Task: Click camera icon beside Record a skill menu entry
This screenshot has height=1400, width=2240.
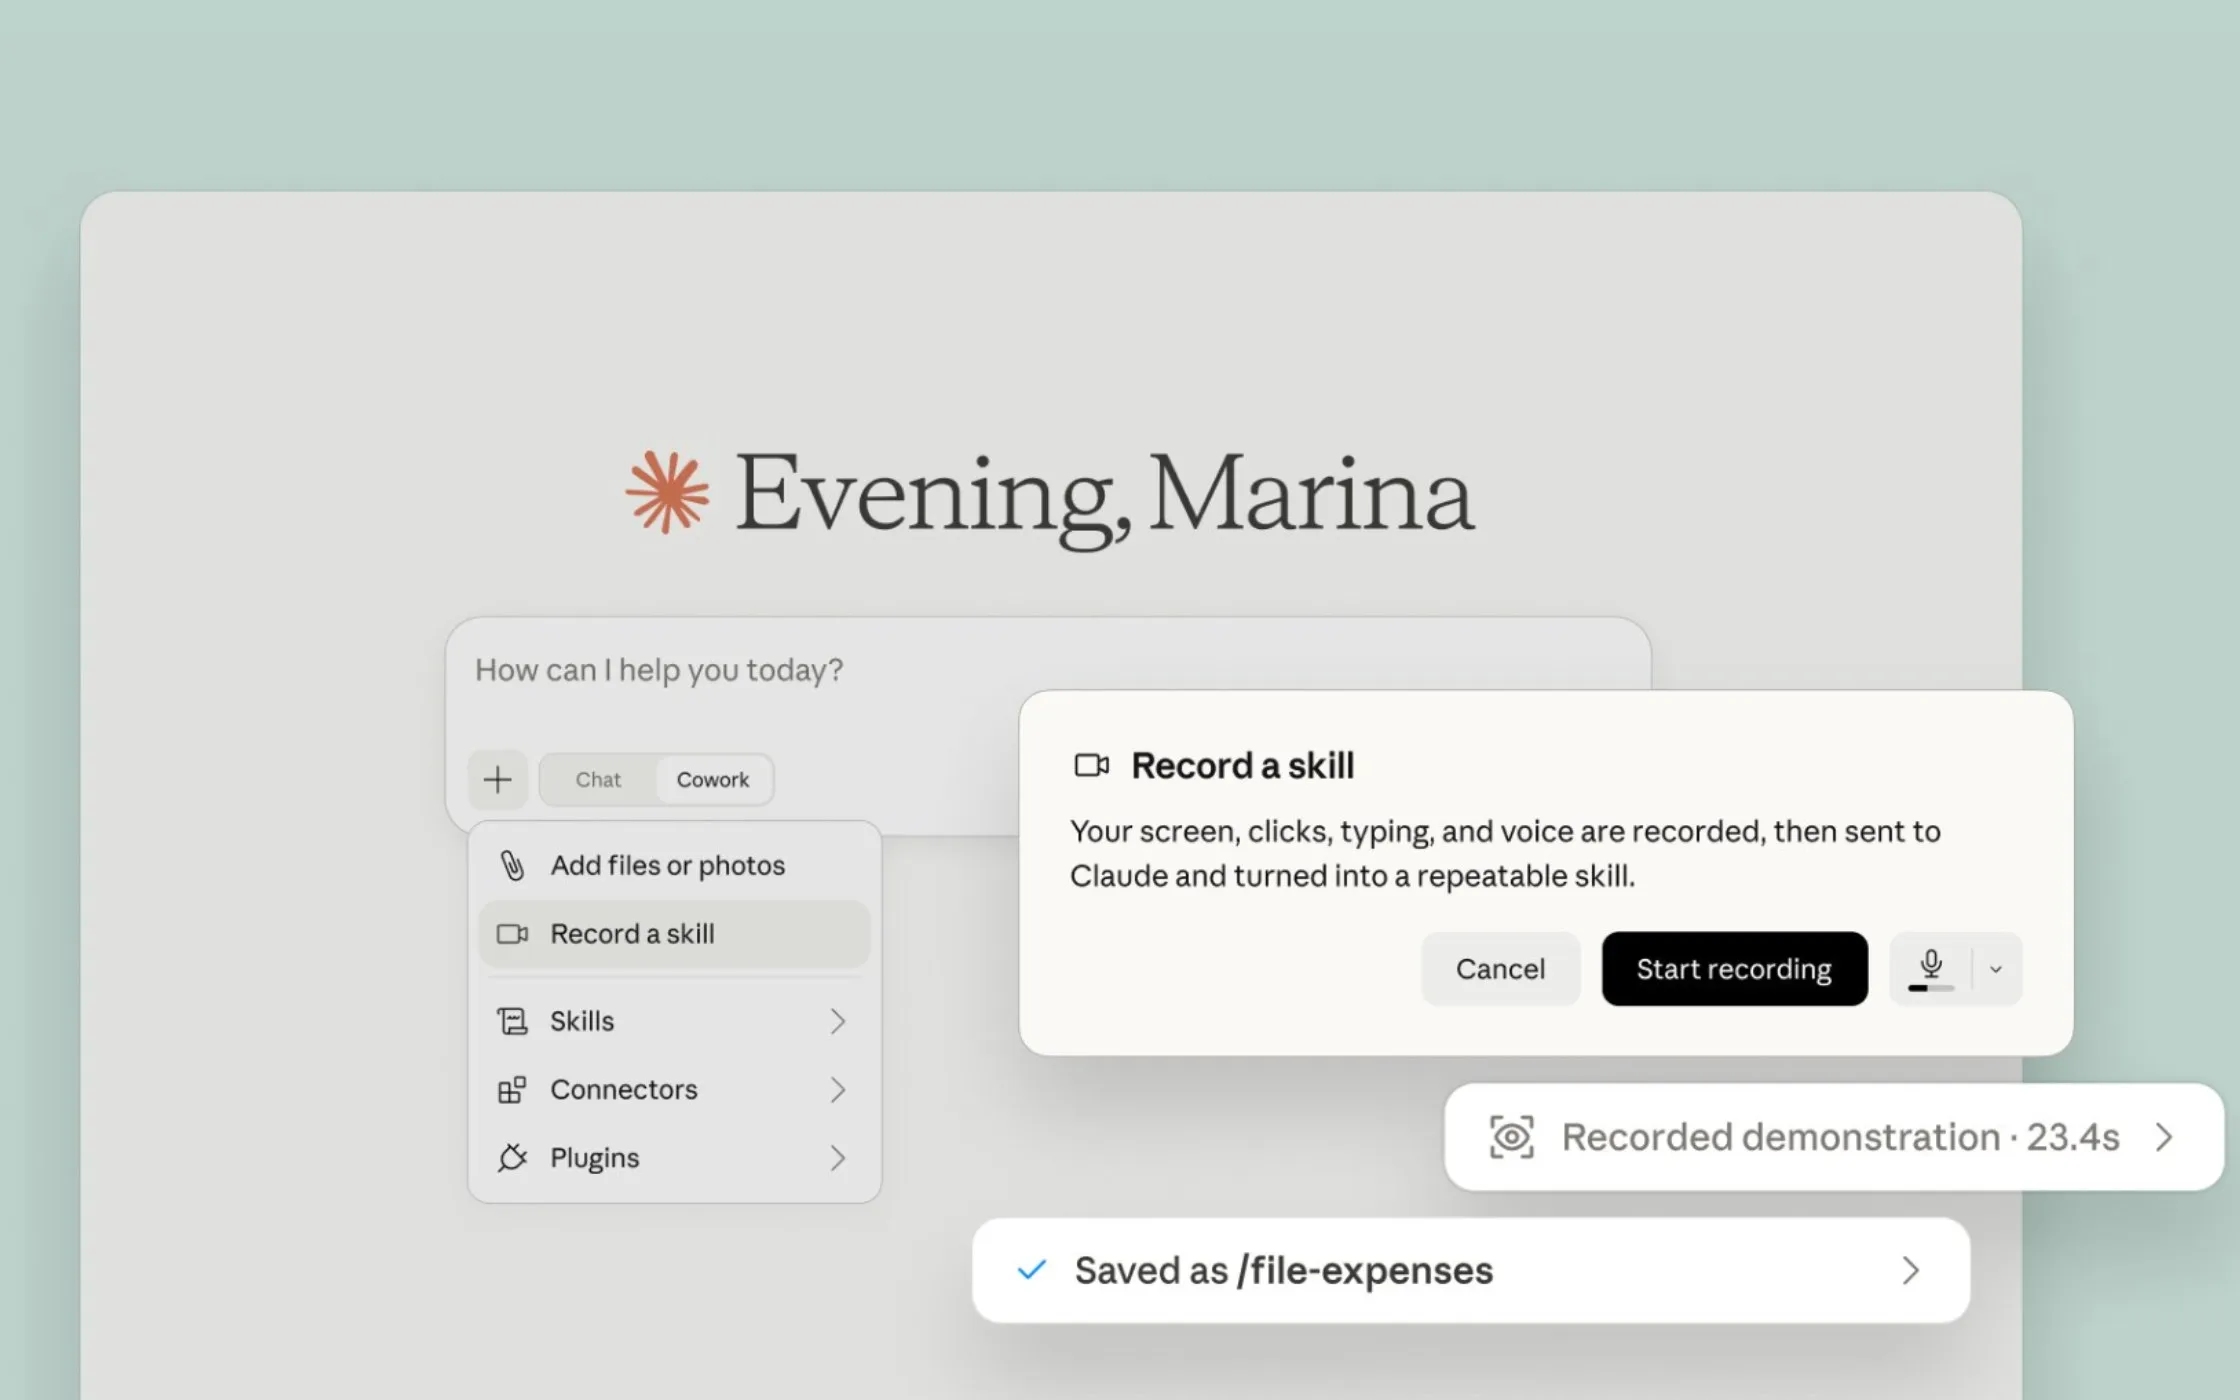Action: (512, 934)
